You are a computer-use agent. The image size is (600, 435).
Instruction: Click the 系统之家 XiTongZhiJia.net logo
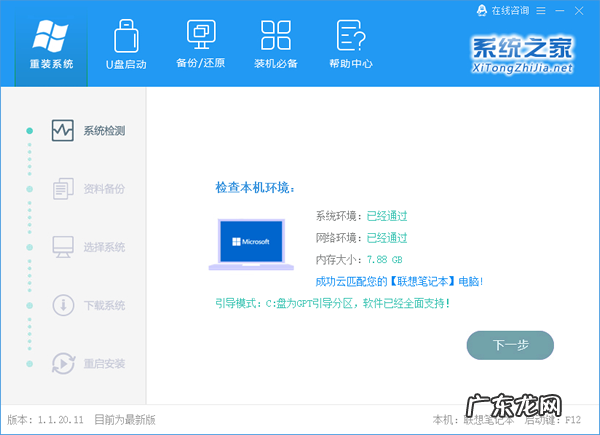tap(522, 55)
